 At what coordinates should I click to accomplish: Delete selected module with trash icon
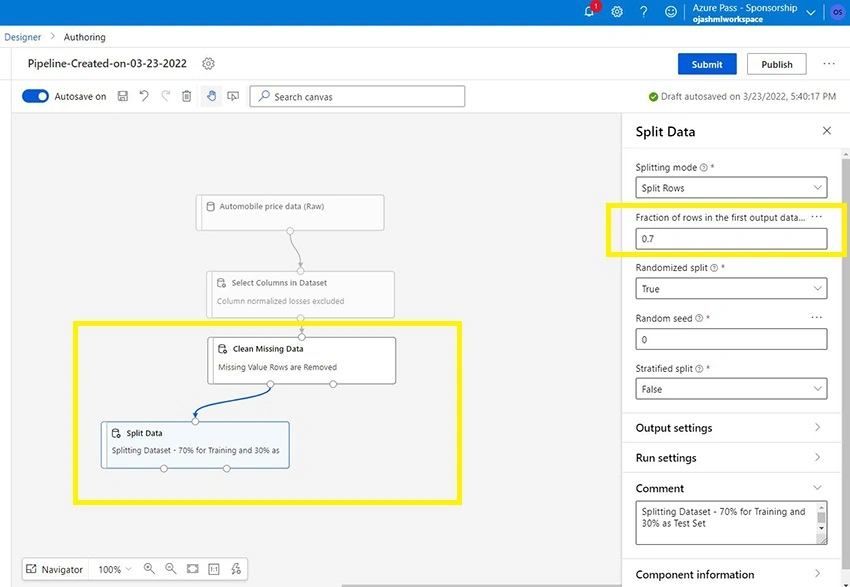click(186, 96)
